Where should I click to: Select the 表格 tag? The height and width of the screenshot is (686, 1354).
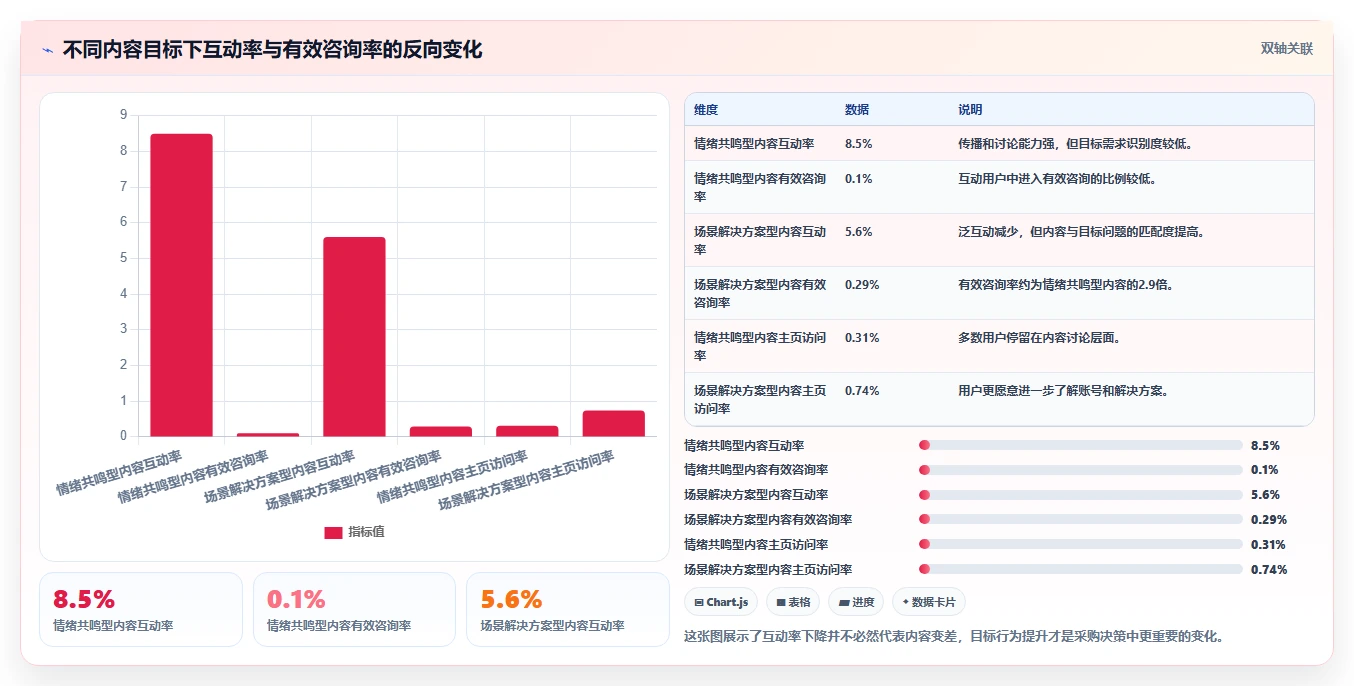pos(793,602)
